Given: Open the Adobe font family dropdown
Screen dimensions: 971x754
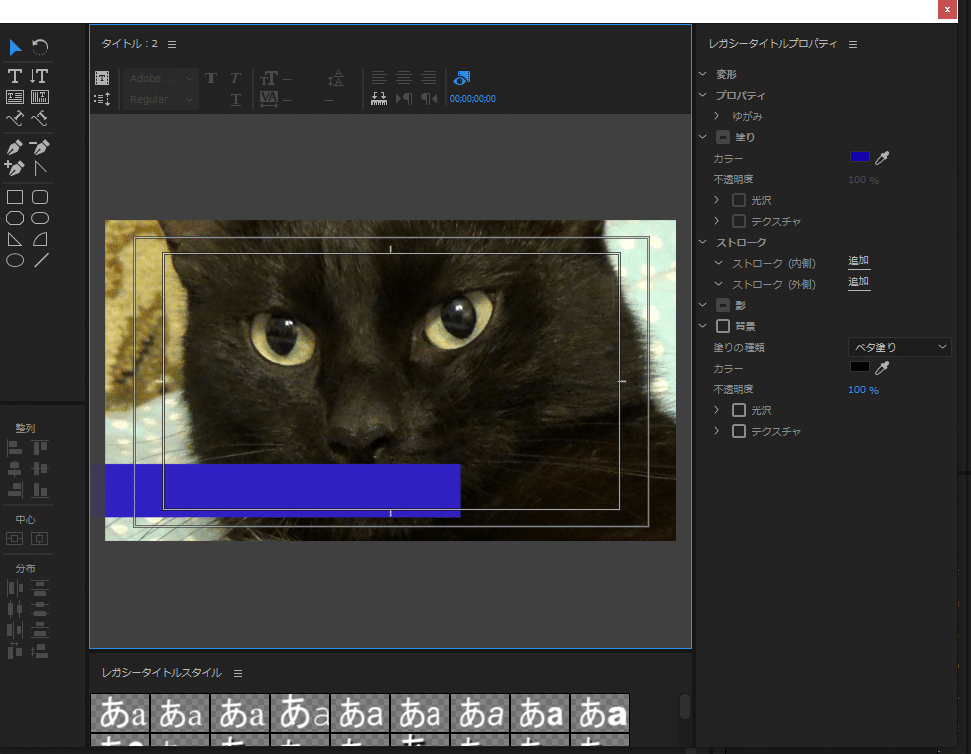Looking at the screenshot, I should point(161,79).
